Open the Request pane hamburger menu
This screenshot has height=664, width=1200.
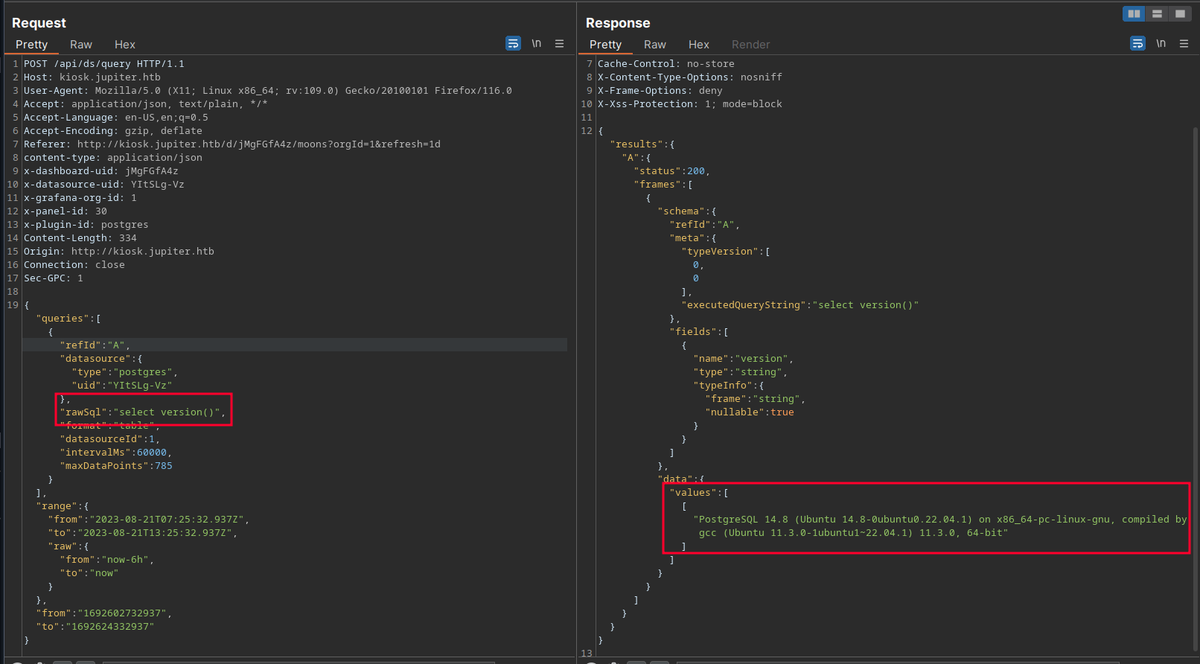tap(559, 43)
